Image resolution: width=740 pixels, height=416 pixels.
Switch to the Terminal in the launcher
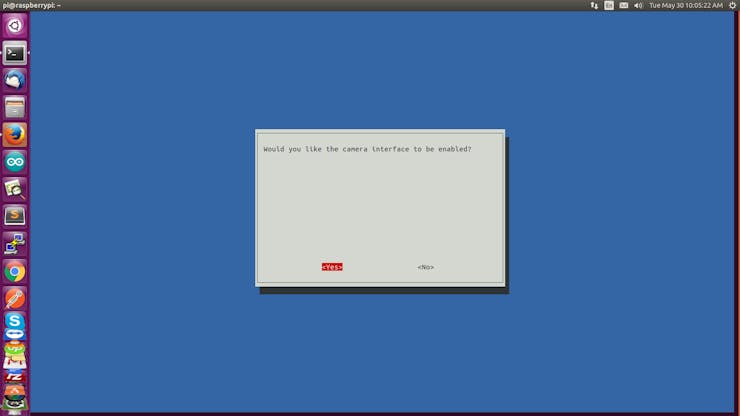click(15, 53)
